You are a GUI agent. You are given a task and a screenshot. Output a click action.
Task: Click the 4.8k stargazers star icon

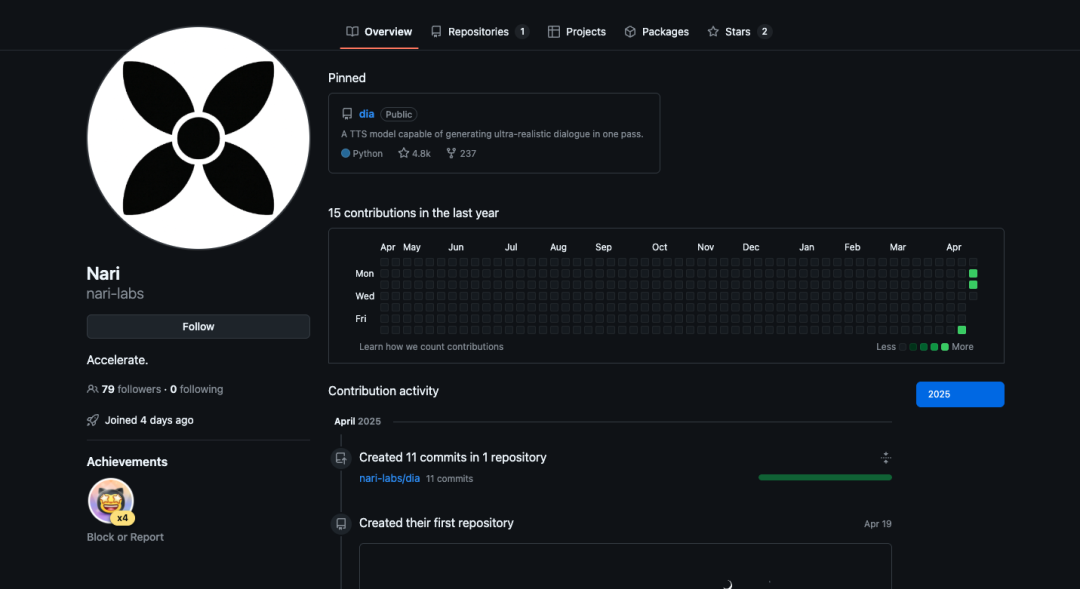point(404,153)
